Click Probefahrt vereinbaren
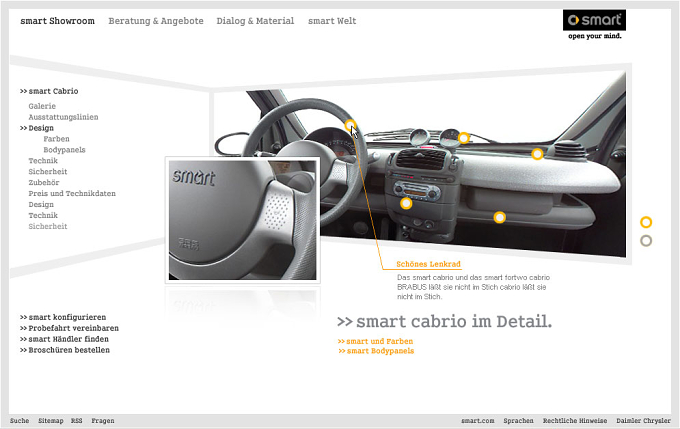This screenshot has height=429, width=680. point(69,328)
